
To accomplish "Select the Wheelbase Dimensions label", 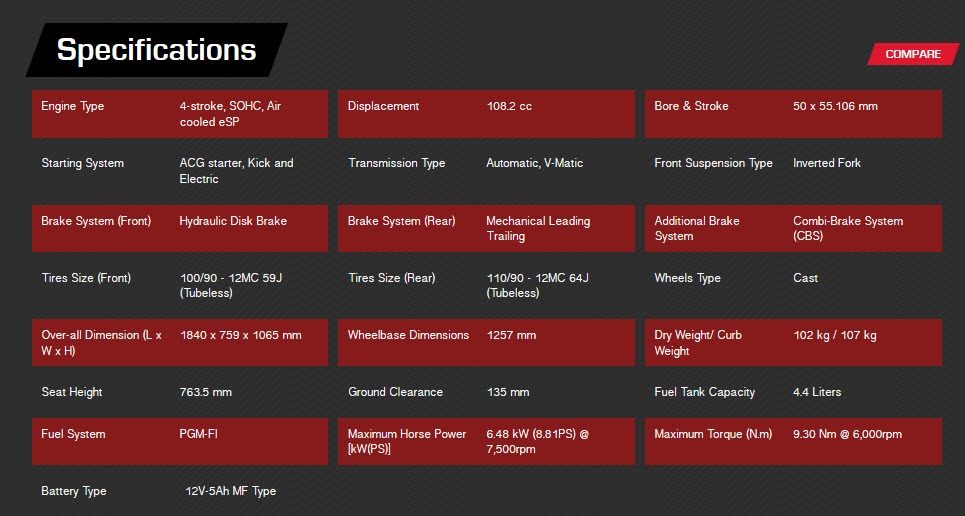I will point(408,335).
